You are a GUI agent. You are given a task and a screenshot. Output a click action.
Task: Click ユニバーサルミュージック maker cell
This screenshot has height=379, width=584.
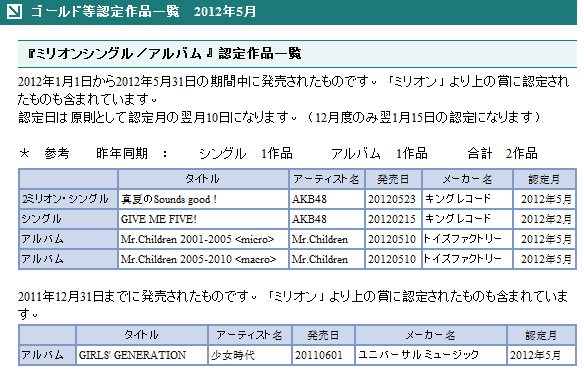pyautogui.click(x=431, y=355)
